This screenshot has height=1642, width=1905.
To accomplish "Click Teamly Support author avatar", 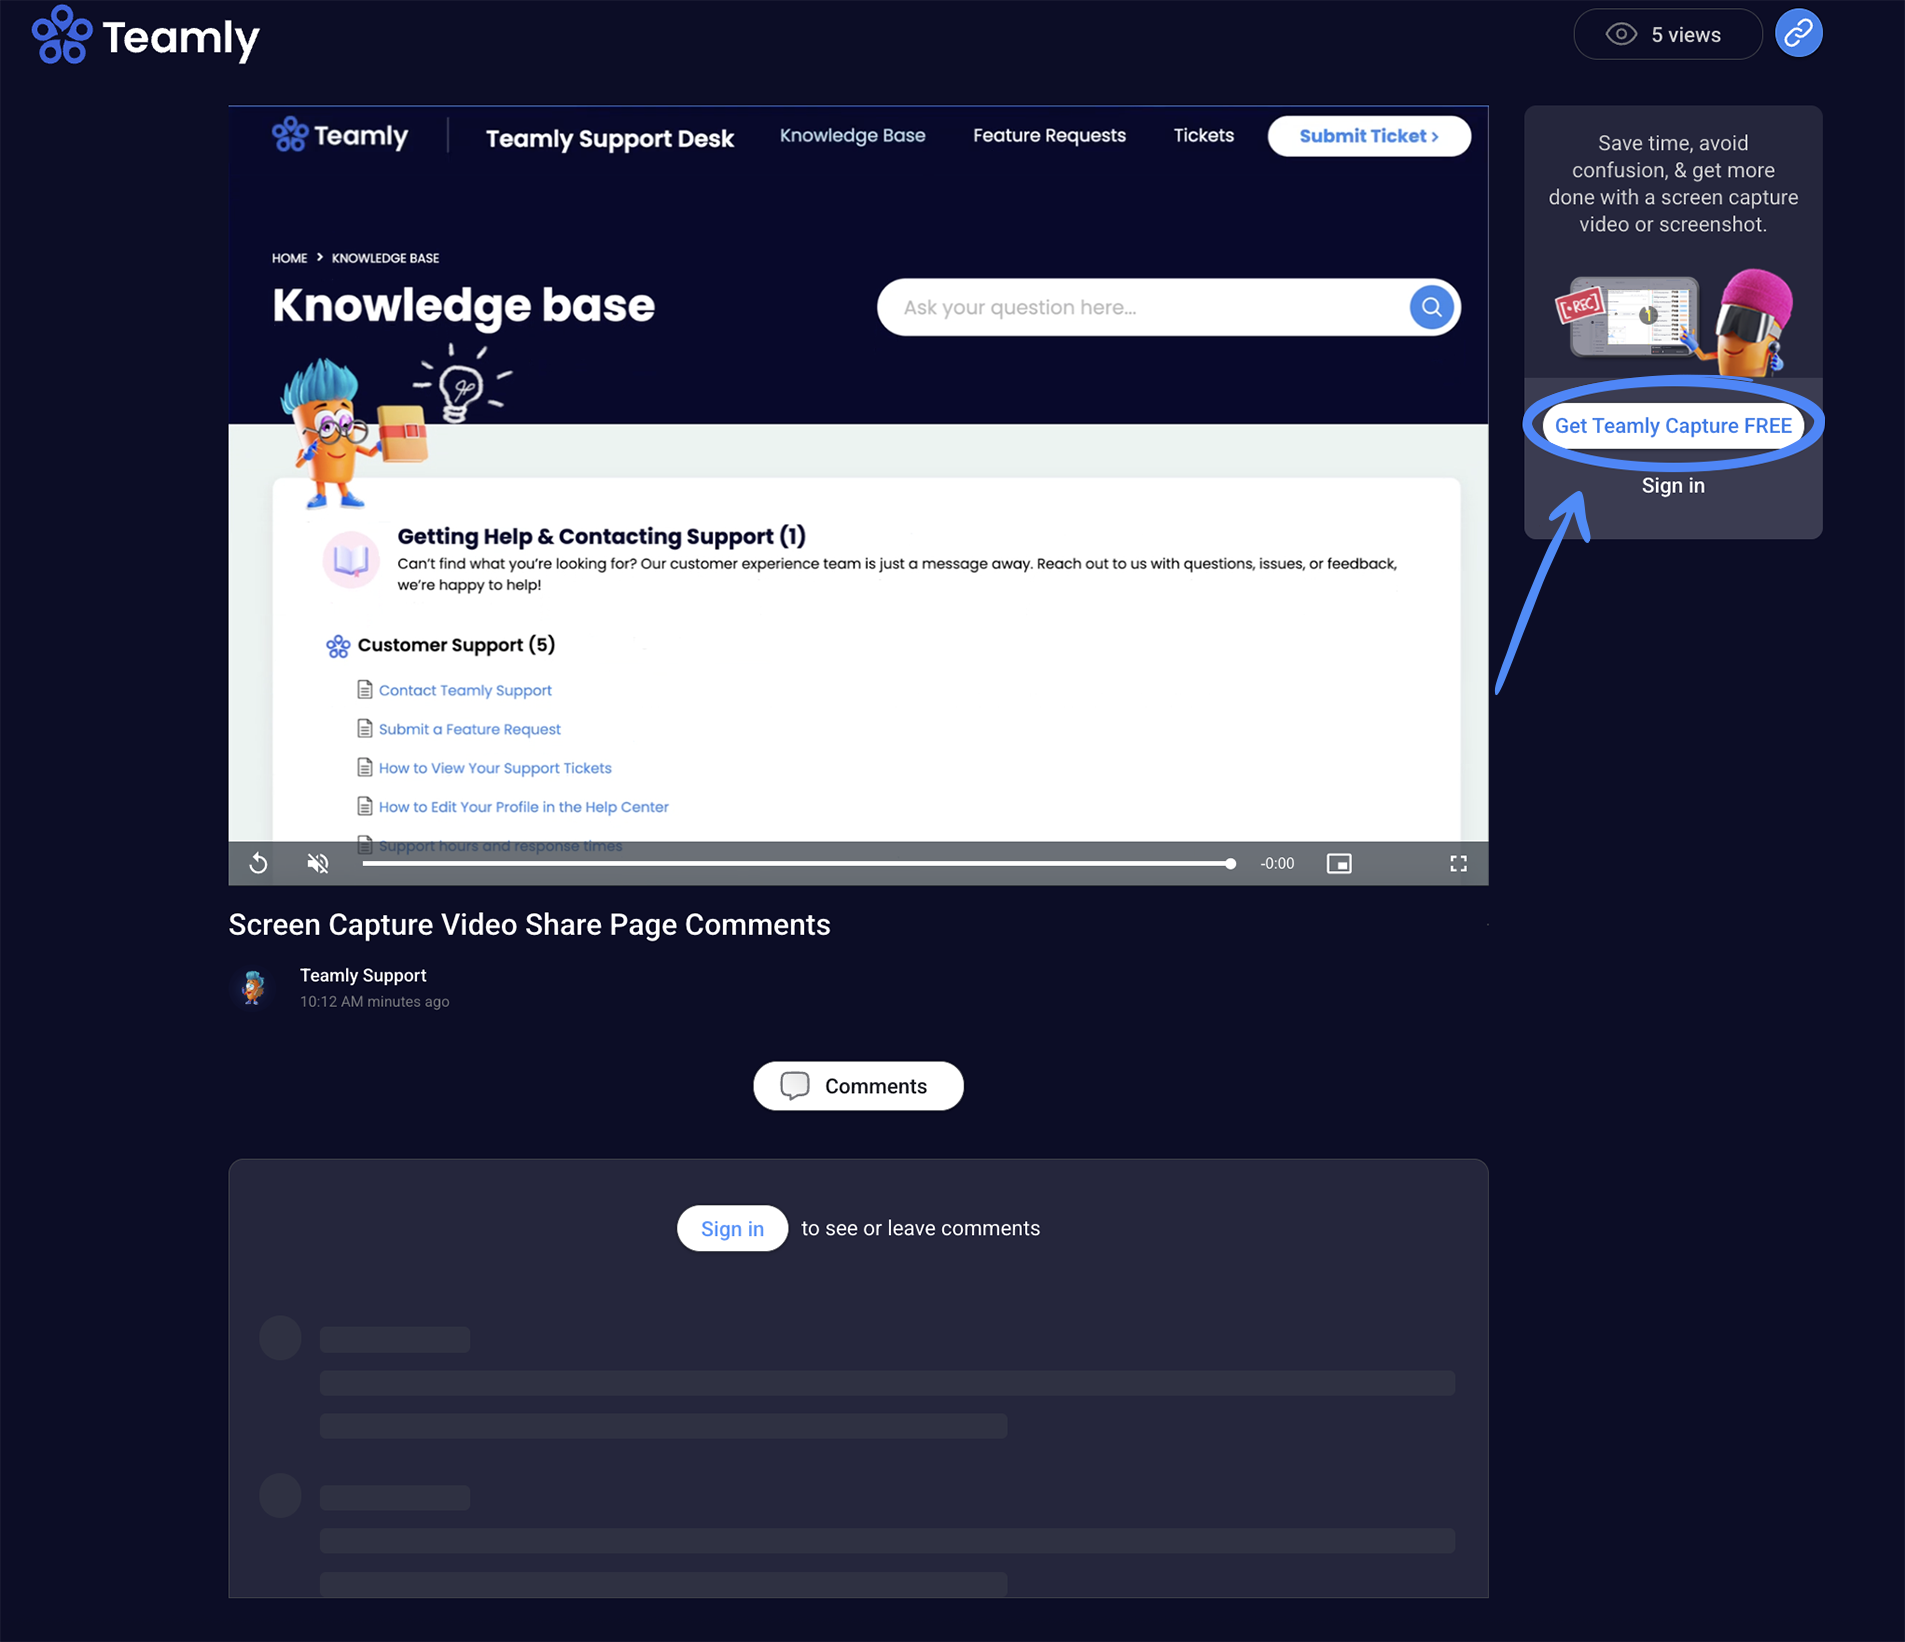I will pyautogui.click(x=253, y=987).
